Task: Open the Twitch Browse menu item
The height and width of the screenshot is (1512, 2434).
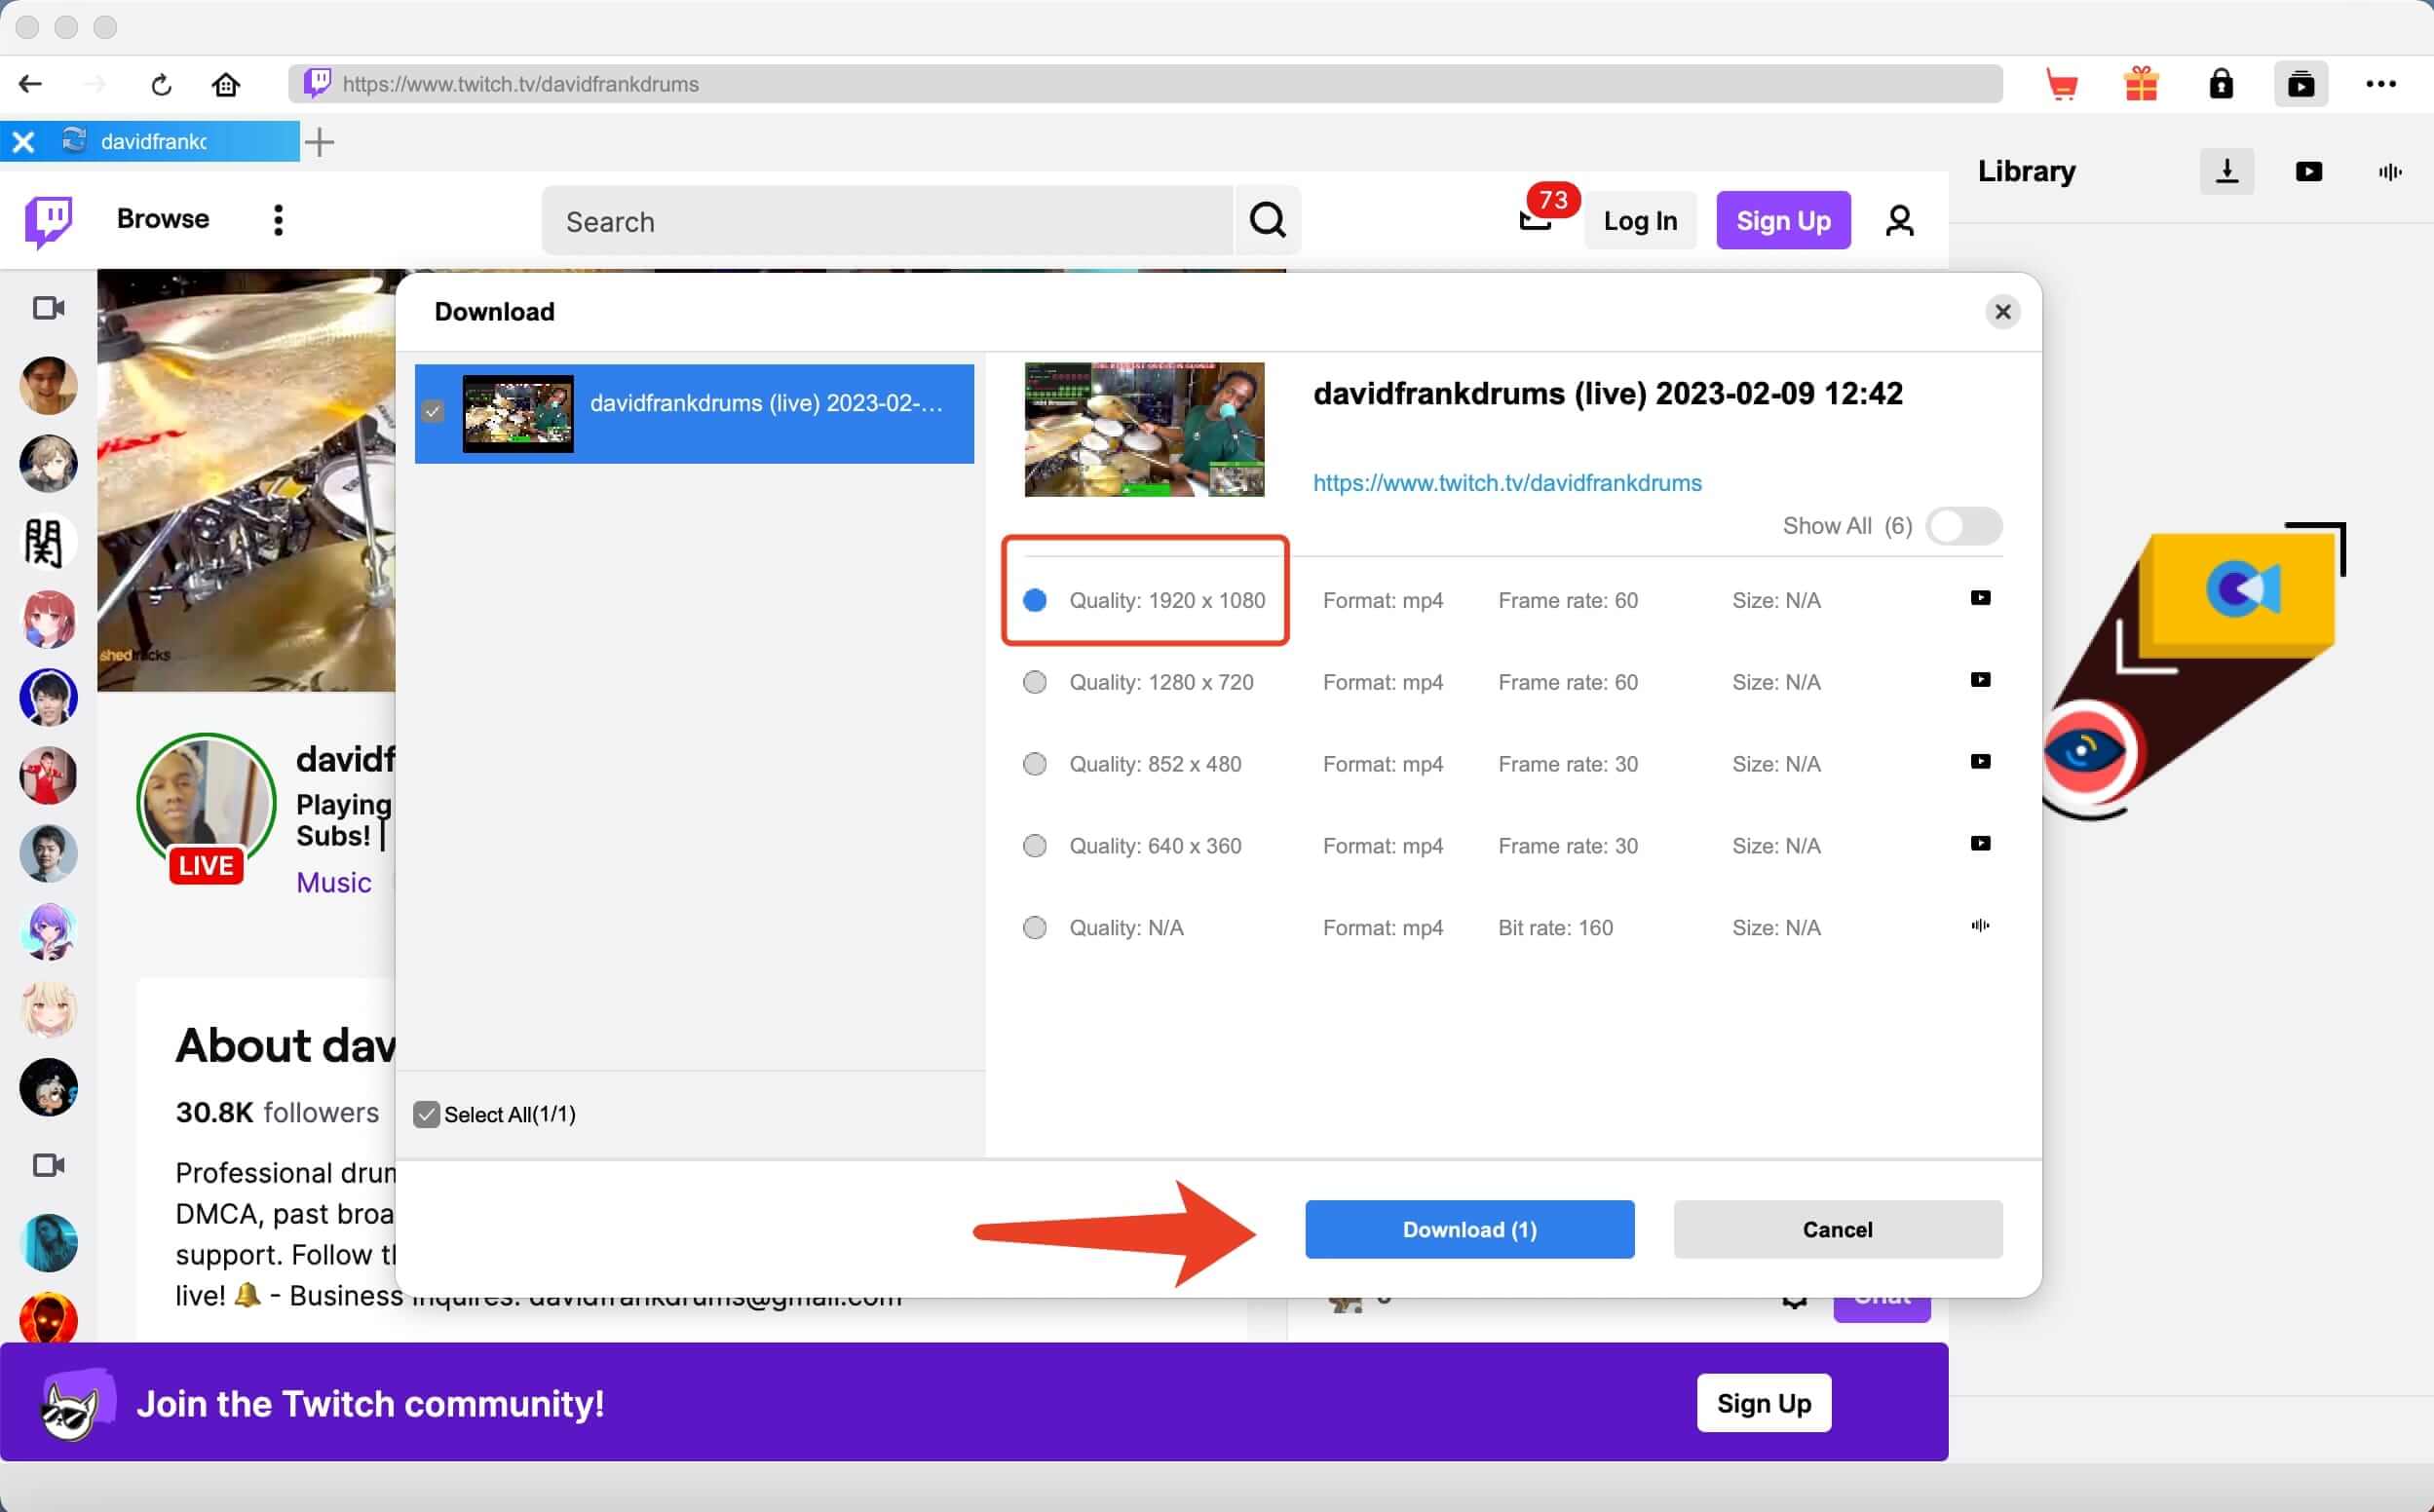Action: pos(163,219)
